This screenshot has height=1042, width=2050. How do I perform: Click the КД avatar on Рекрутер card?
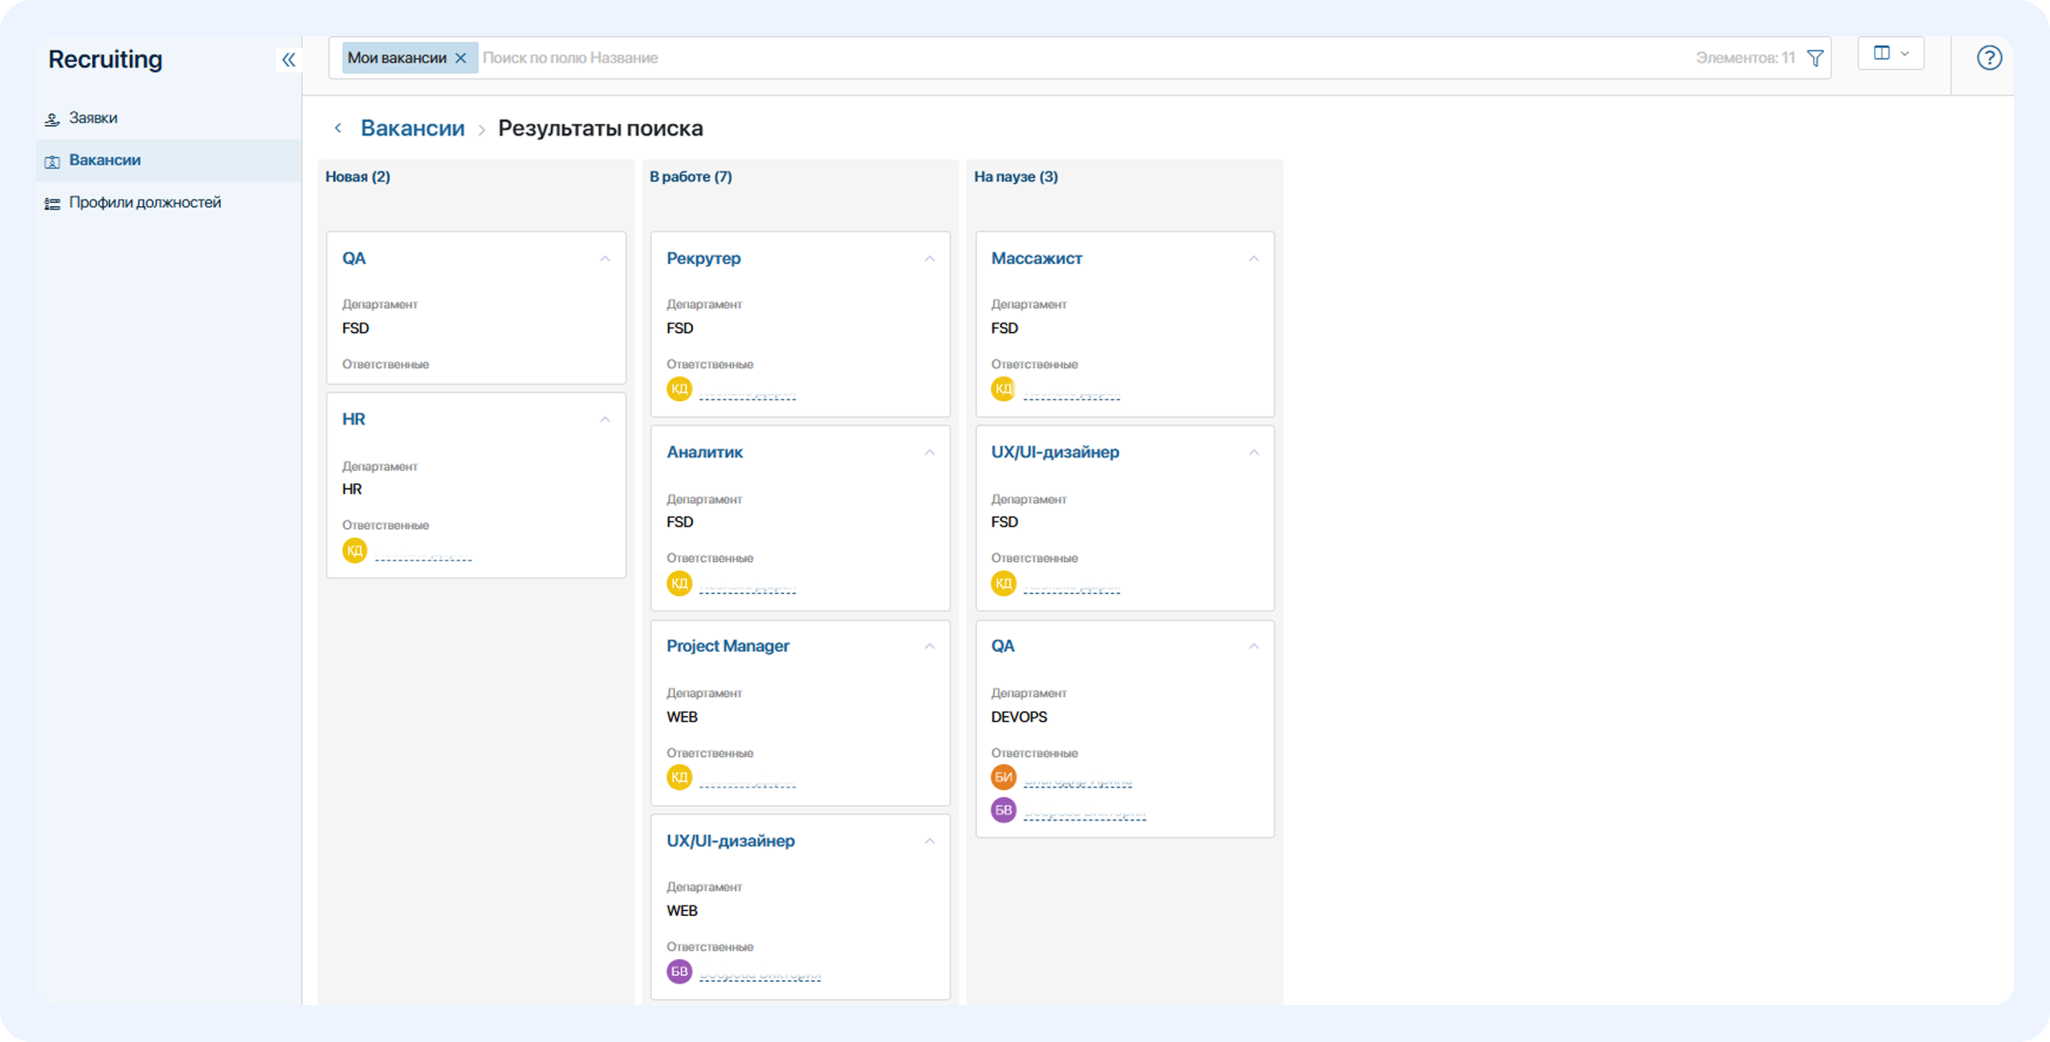[x=679, y=389]
